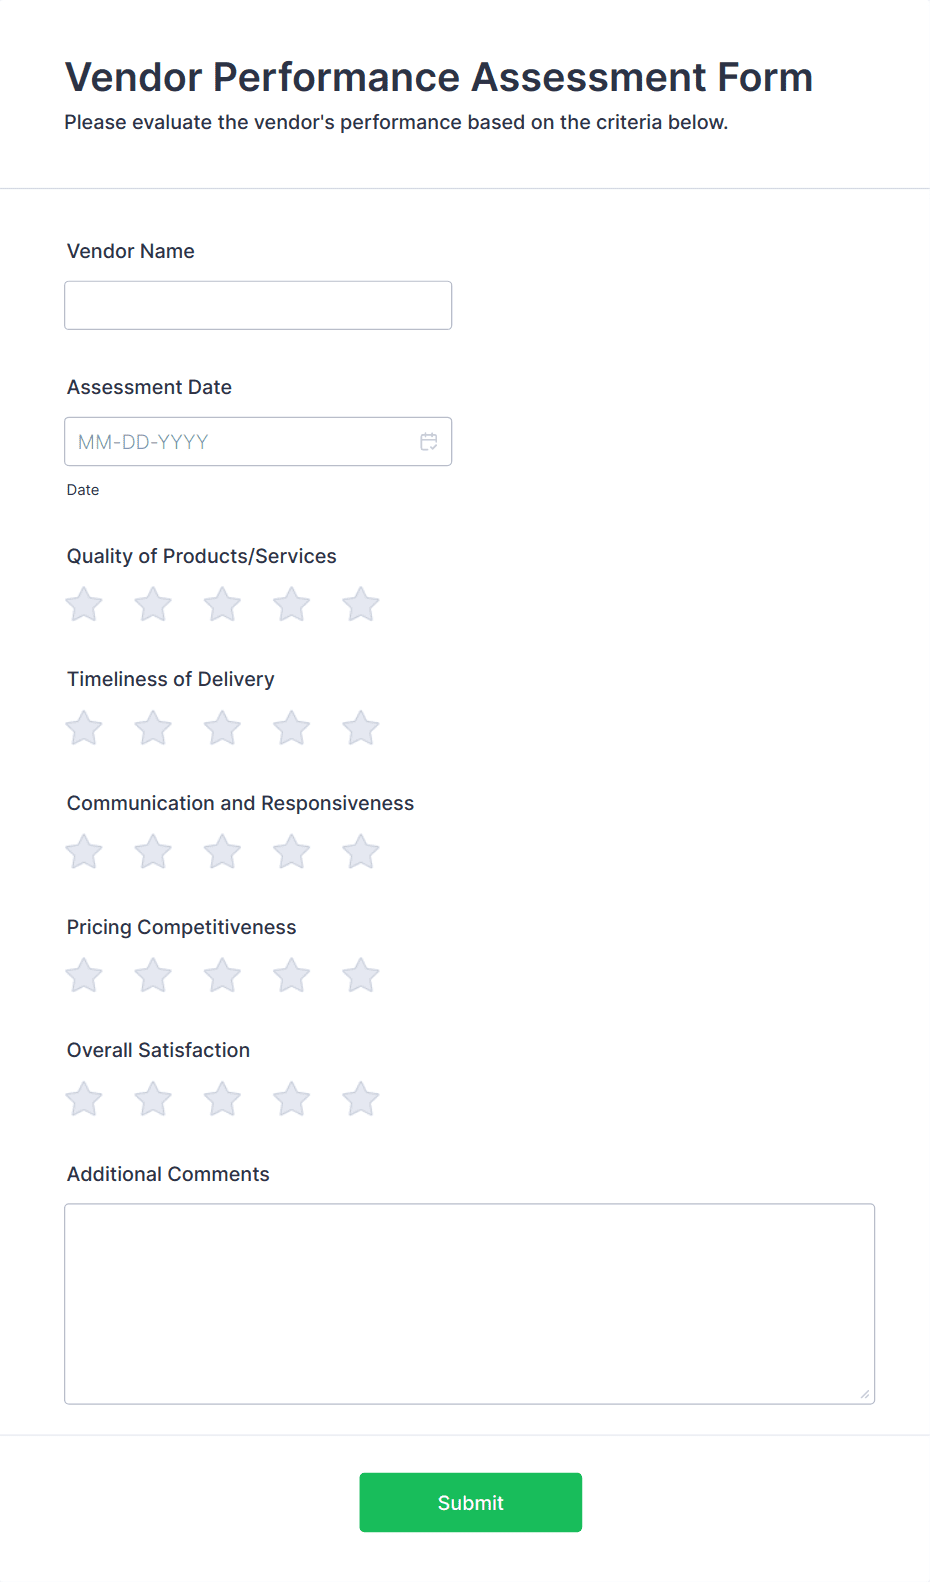Select the third star for Pricing Competitiveness
The image size is (930, 1582).
[x=222, y=975]
